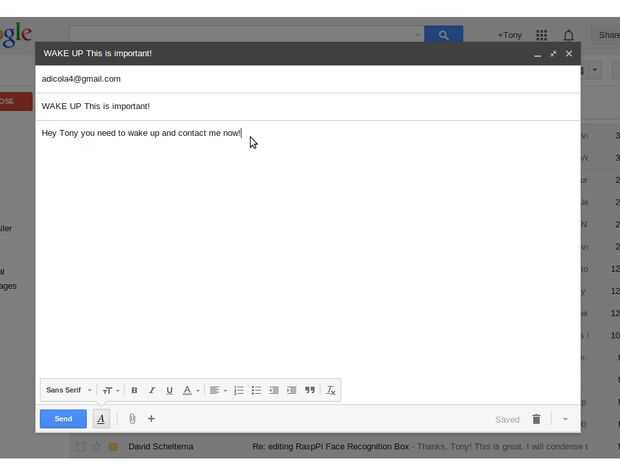Attach a file with the paperclip icon
The width and height of the screenshot is (620, 465).
(132, 419)
